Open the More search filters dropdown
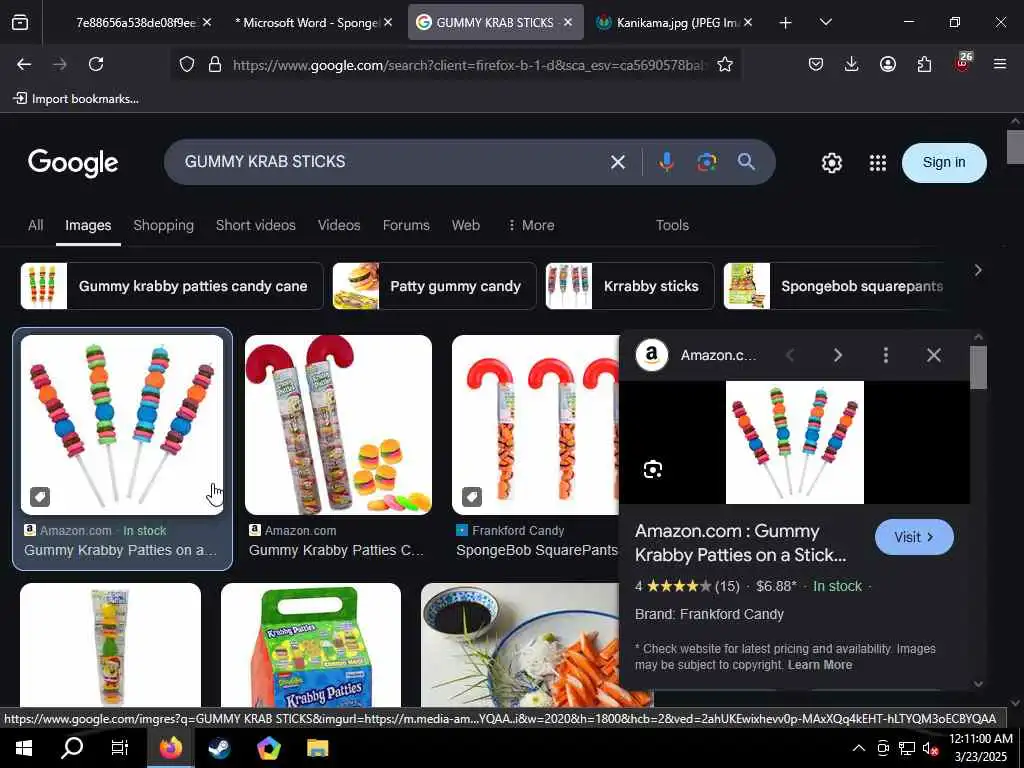This screenshot has height=768, width=1024. (531, 225)
